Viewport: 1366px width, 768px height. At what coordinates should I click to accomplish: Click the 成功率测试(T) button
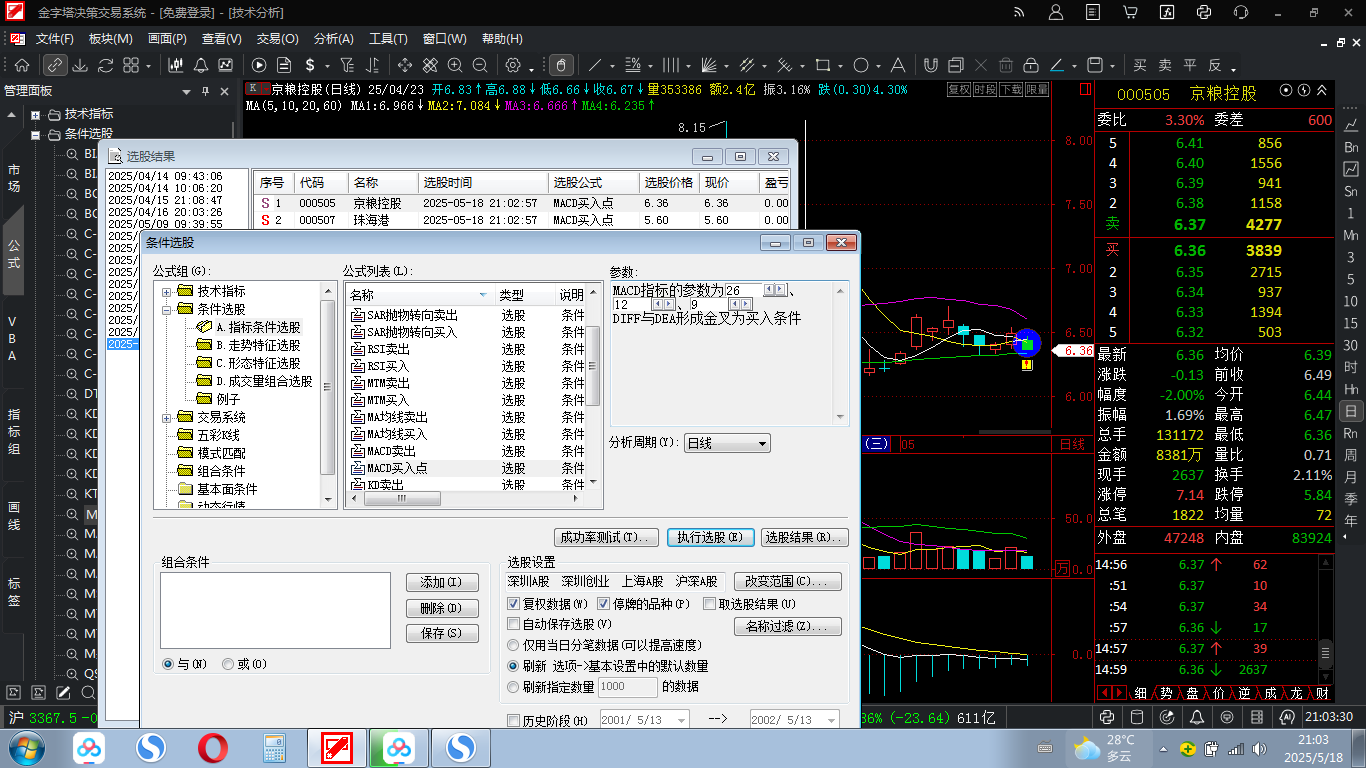point(607,537)
